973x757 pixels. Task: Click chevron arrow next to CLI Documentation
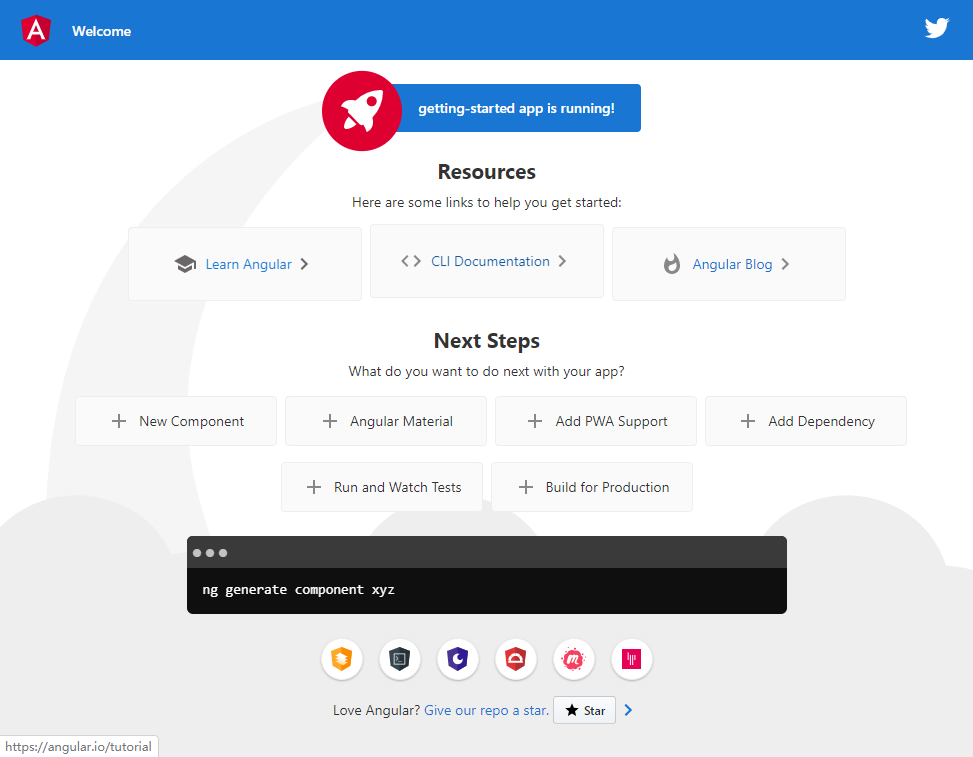point(562,261)
